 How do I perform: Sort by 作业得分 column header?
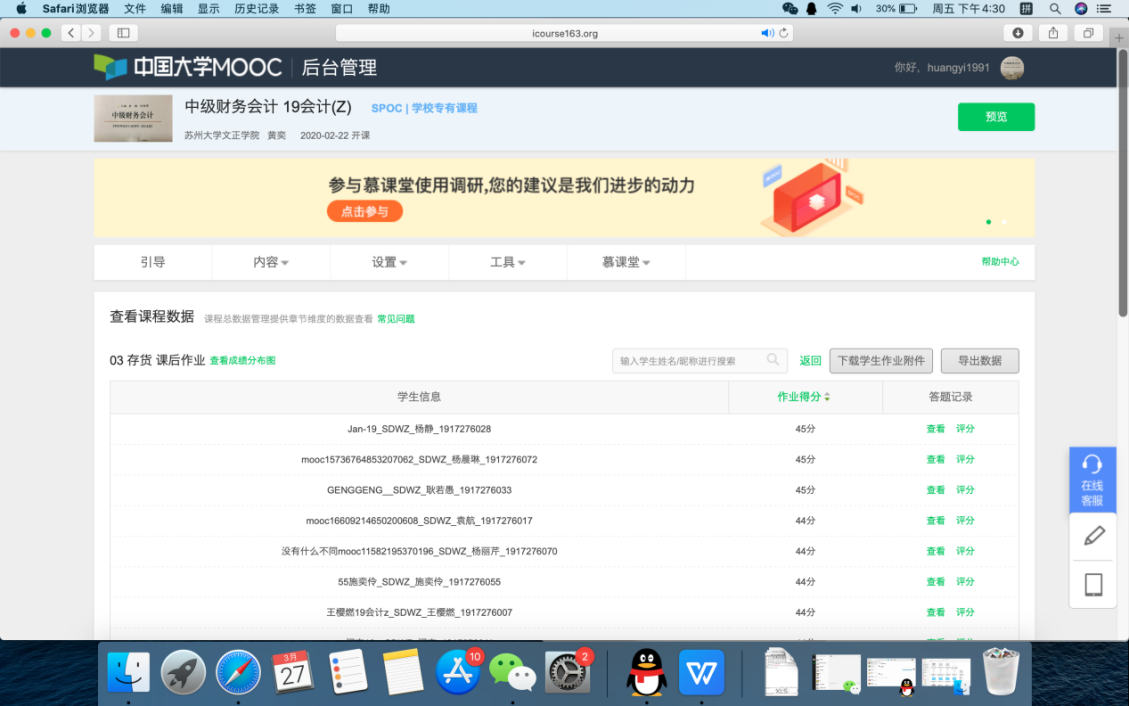(x=804, y=397)
